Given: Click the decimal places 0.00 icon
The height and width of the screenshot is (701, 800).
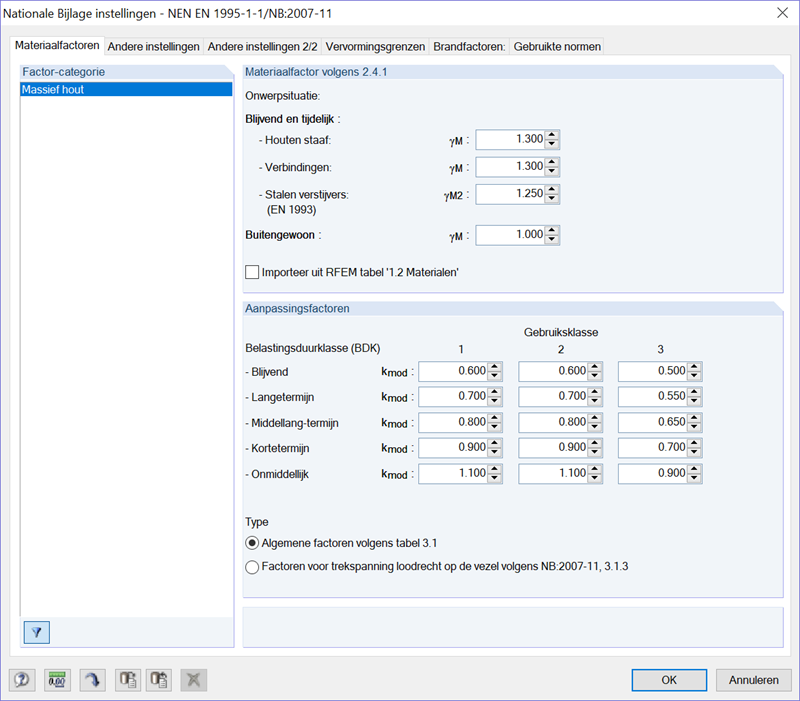Looking at the screenshot, I should click(57, 680).
